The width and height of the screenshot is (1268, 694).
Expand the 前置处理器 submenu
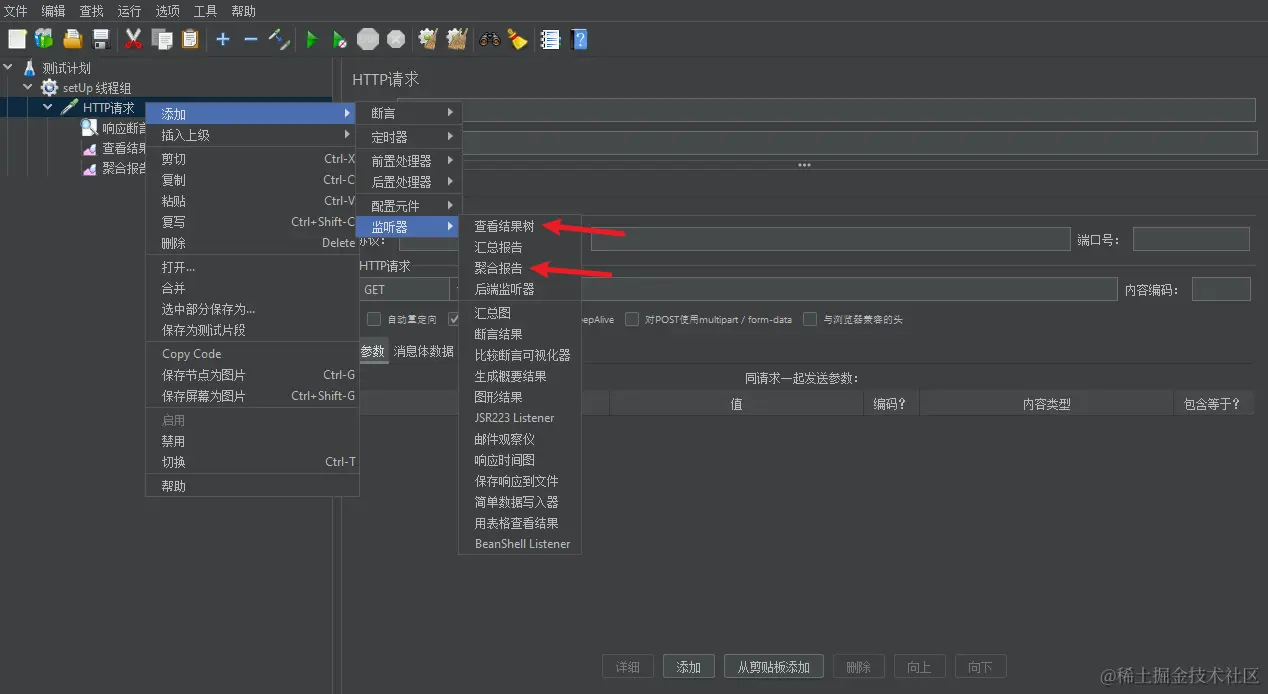(408, 160)
